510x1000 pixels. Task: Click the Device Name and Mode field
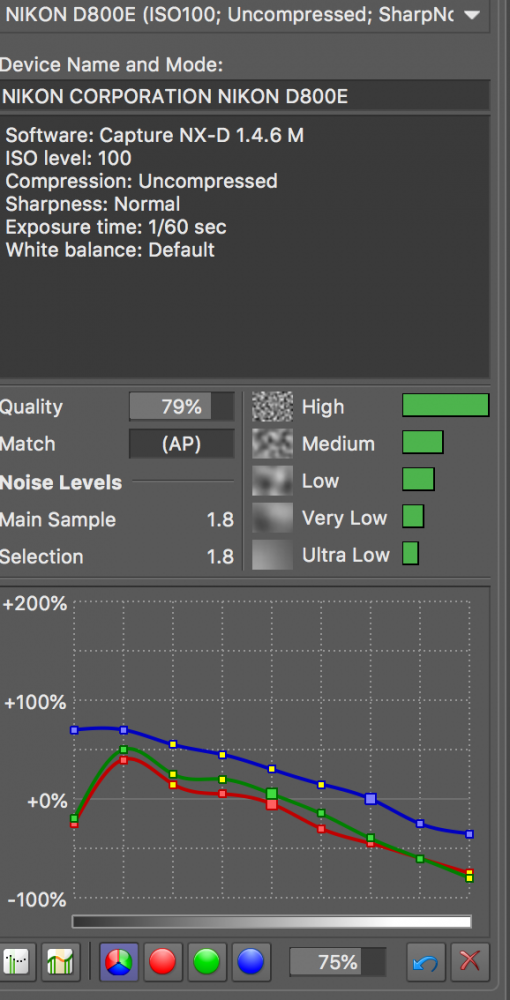[245, 96]
